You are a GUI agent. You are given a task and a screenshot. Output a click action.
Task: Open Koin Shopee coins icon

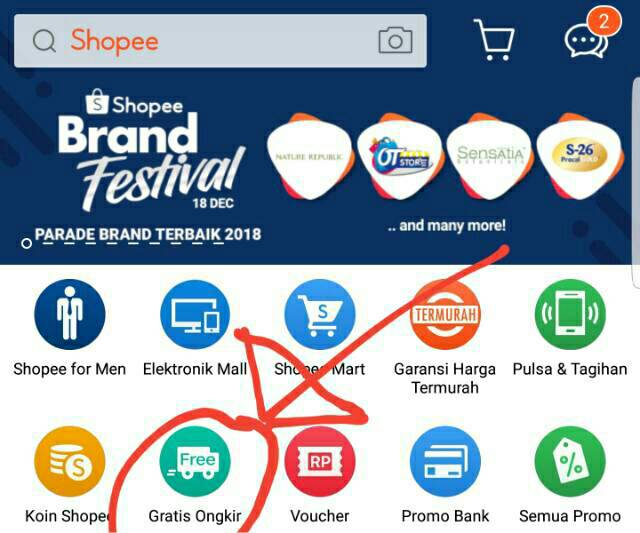70,462
